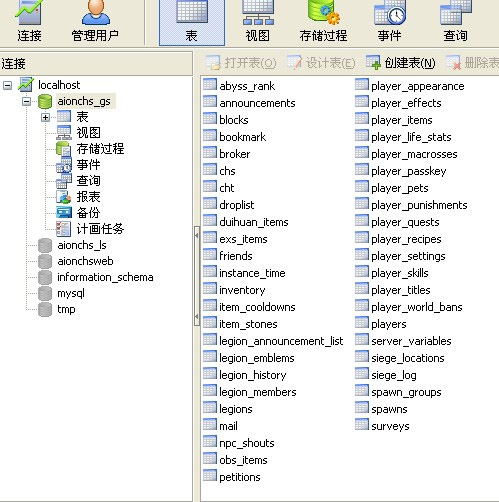Image resolution: width=499 pixels, height=502 pixels.
Task: Expand the 表 tree node
Action: [45, 117]
